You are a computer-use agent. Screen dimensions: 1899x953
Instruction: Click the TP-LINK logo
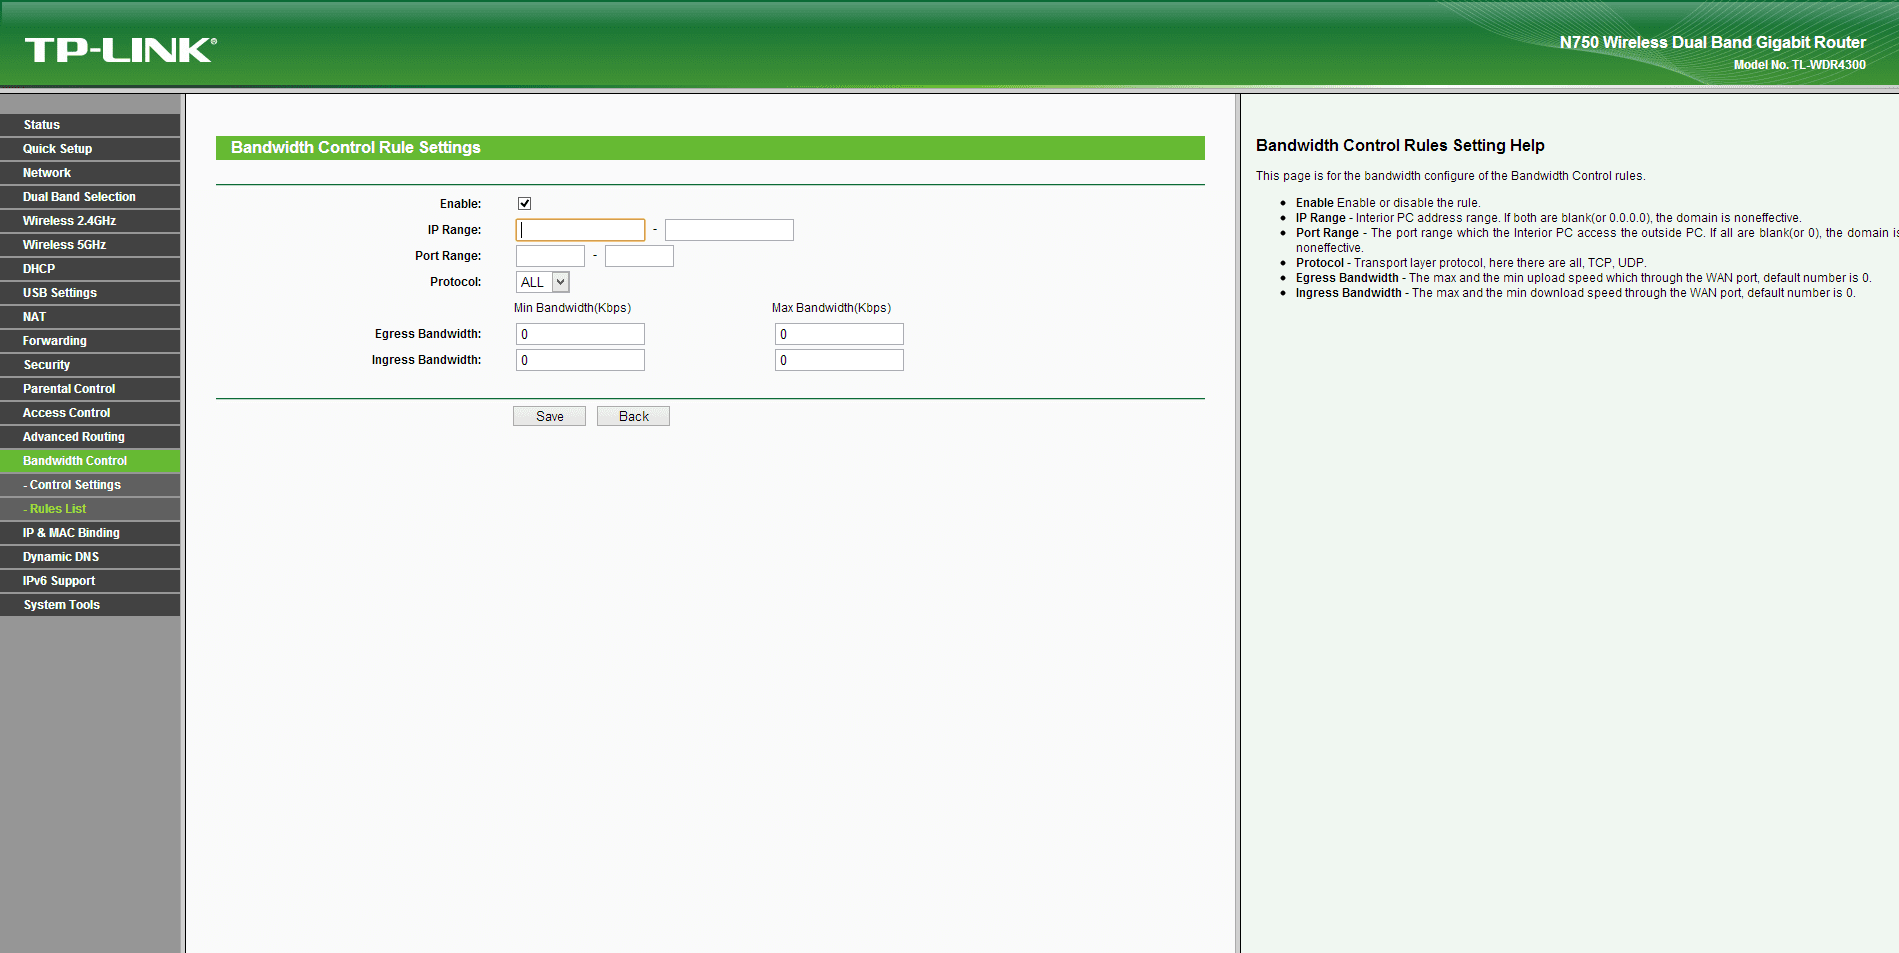[x=121, y=50]
